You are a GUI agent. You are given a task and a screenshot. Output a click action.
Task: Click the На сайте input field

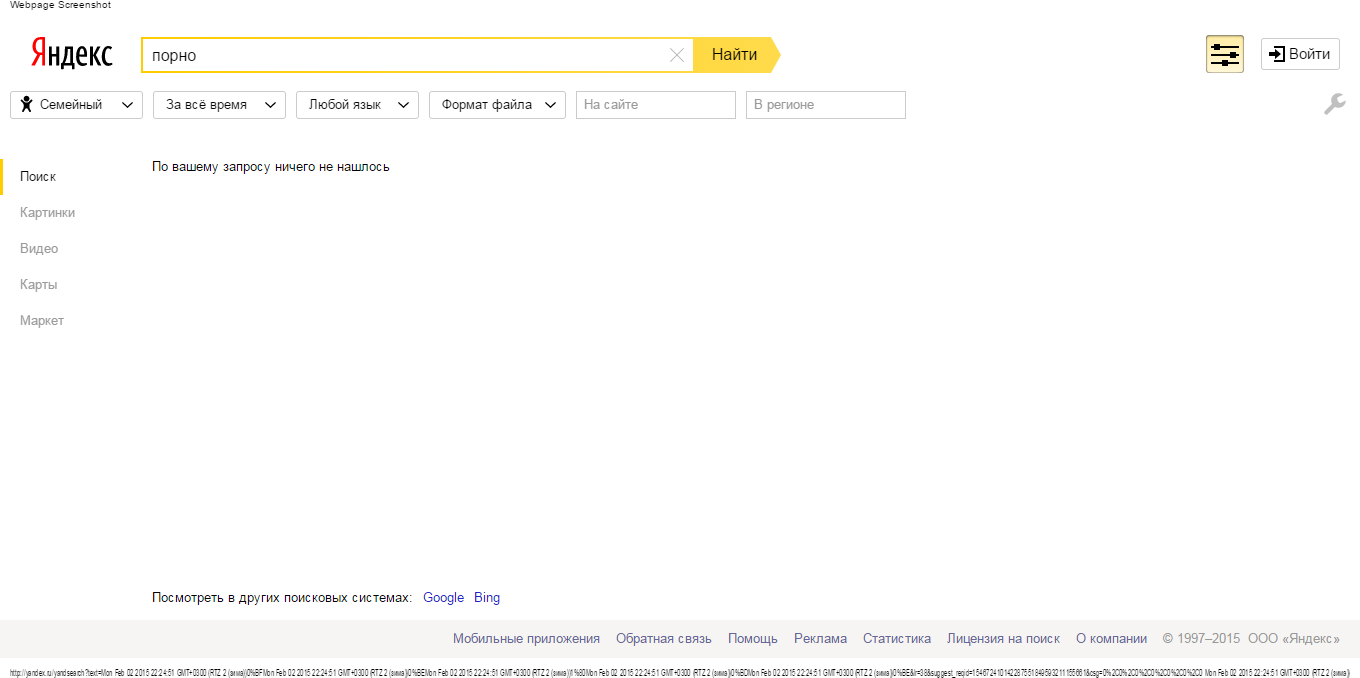pos(655,105)
